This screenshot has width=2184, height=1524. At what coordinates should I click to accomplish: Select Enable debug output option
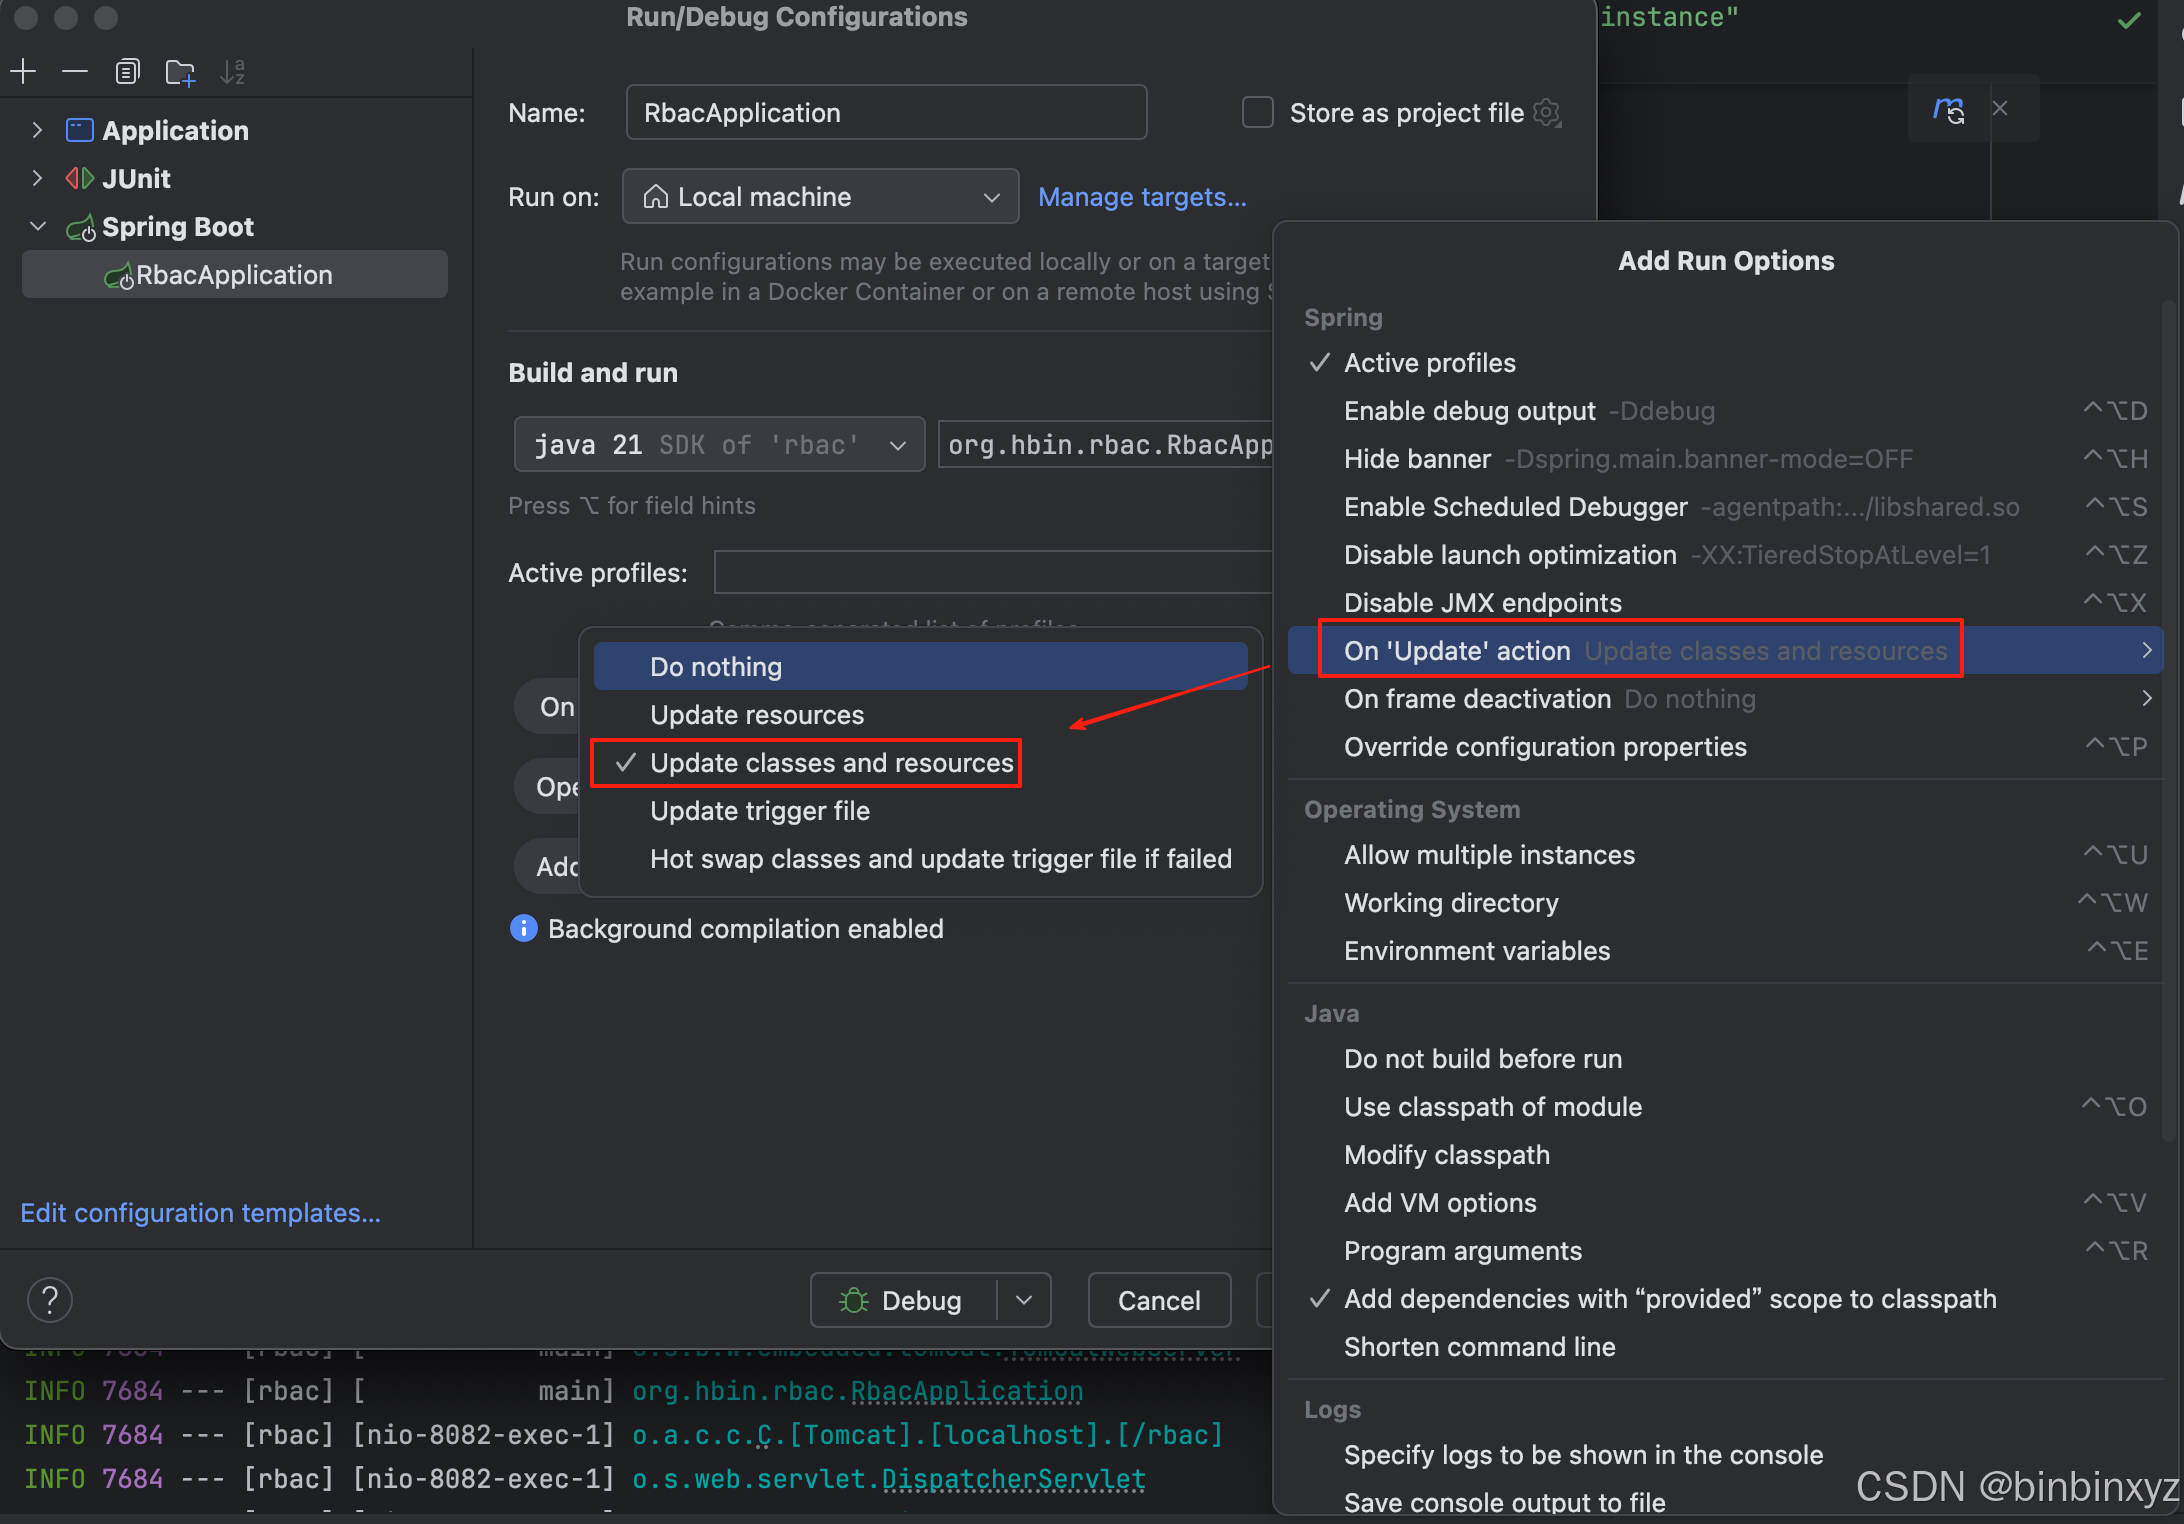pyautogui.click(x=1725, y=411)
